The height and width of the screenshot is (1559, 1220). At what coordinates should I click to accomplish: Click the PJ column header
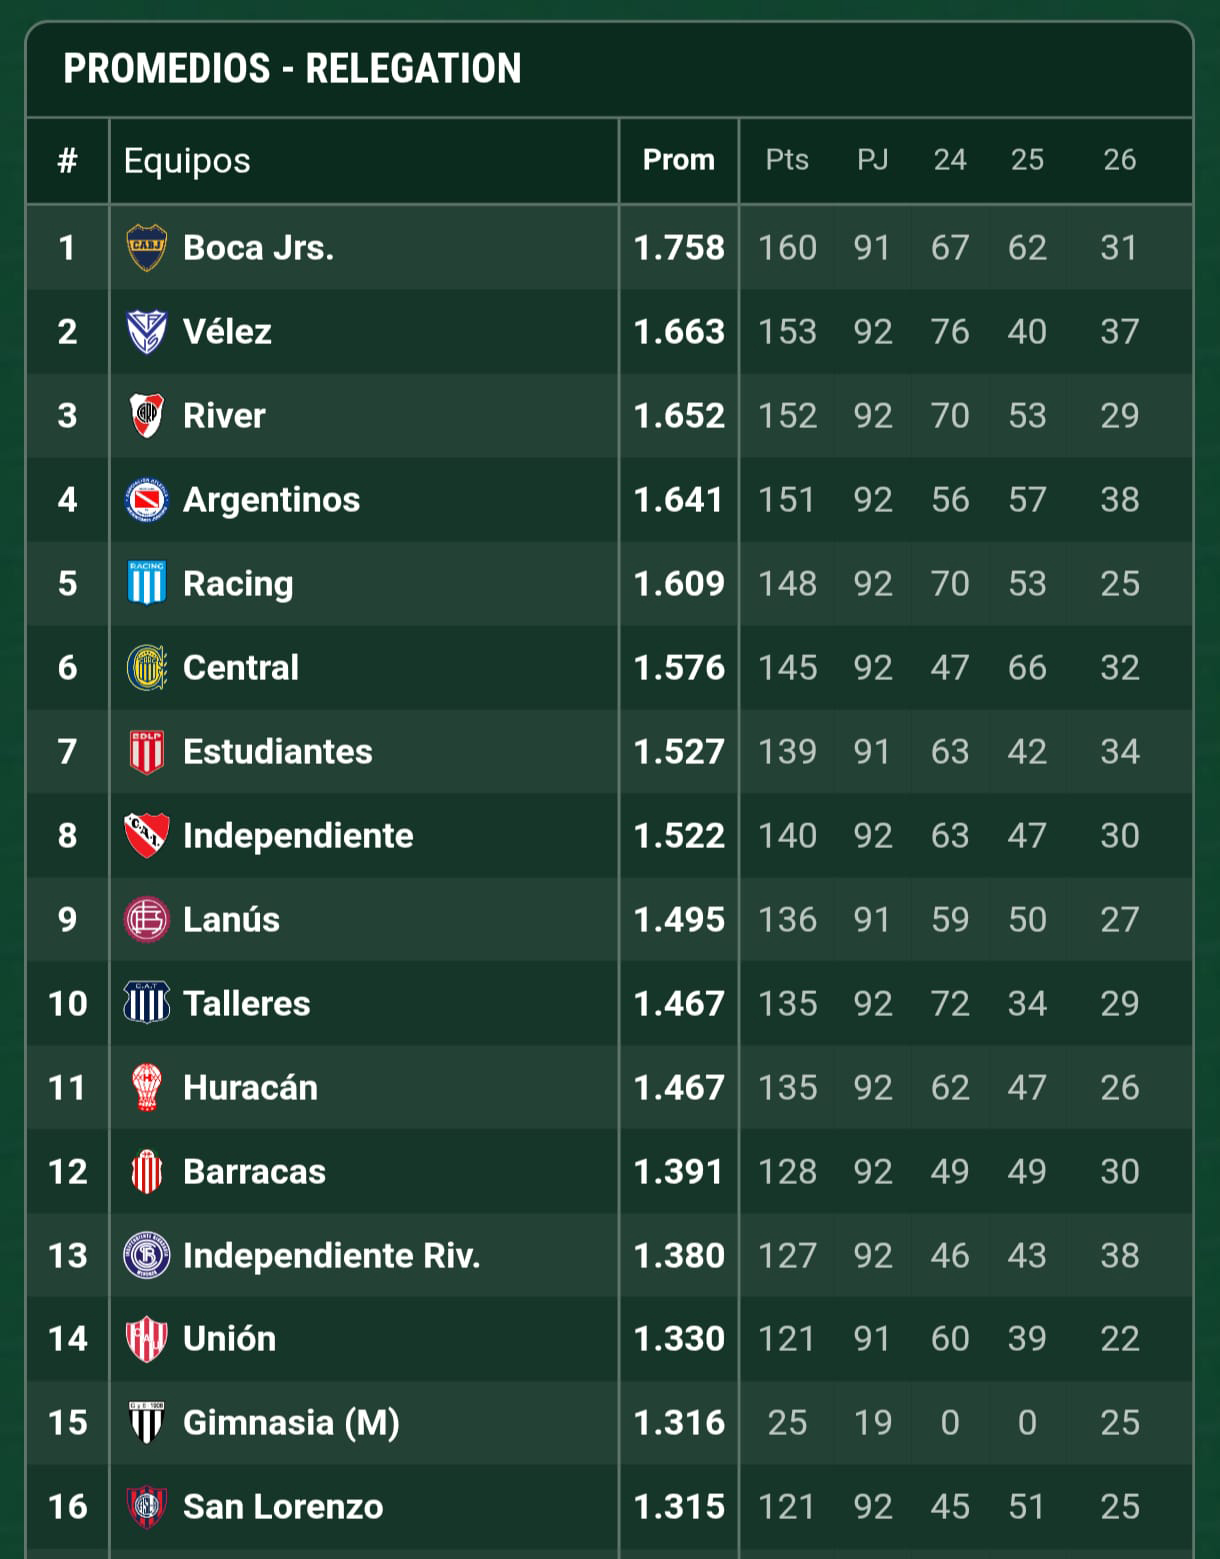click(x=872, y=160)
